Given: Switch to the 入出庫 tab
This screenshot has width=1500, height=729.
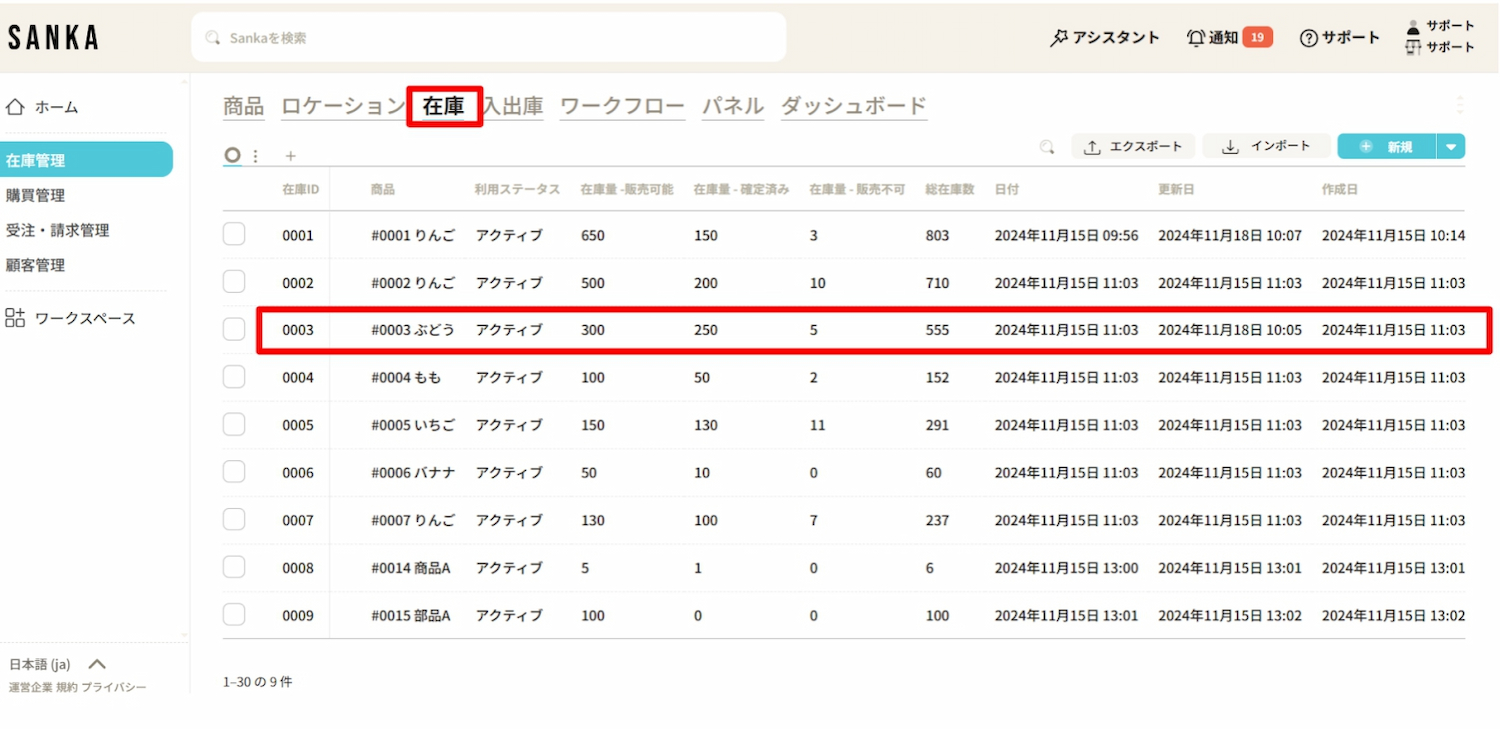Looking at the screenshot, I should (x=513, y=106).
